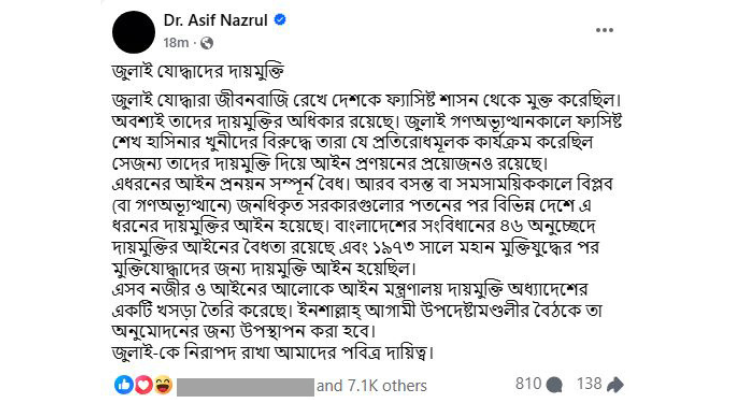Click the line mentioning '১৯৭৩ সালে'
This screenshot has width=730, height=400.
pyautogui.click(x=364, y=250)
